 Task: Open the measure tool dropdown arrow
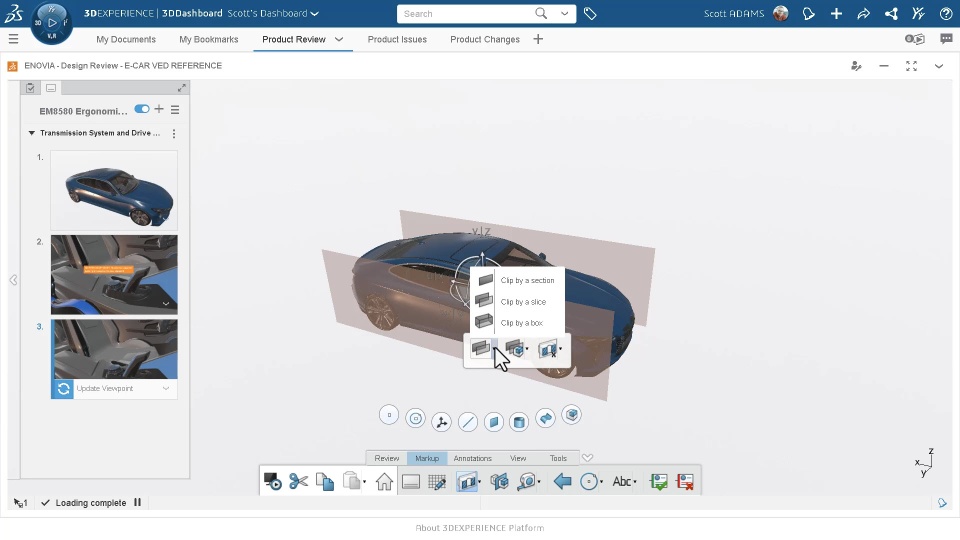(x=539, y=482)
